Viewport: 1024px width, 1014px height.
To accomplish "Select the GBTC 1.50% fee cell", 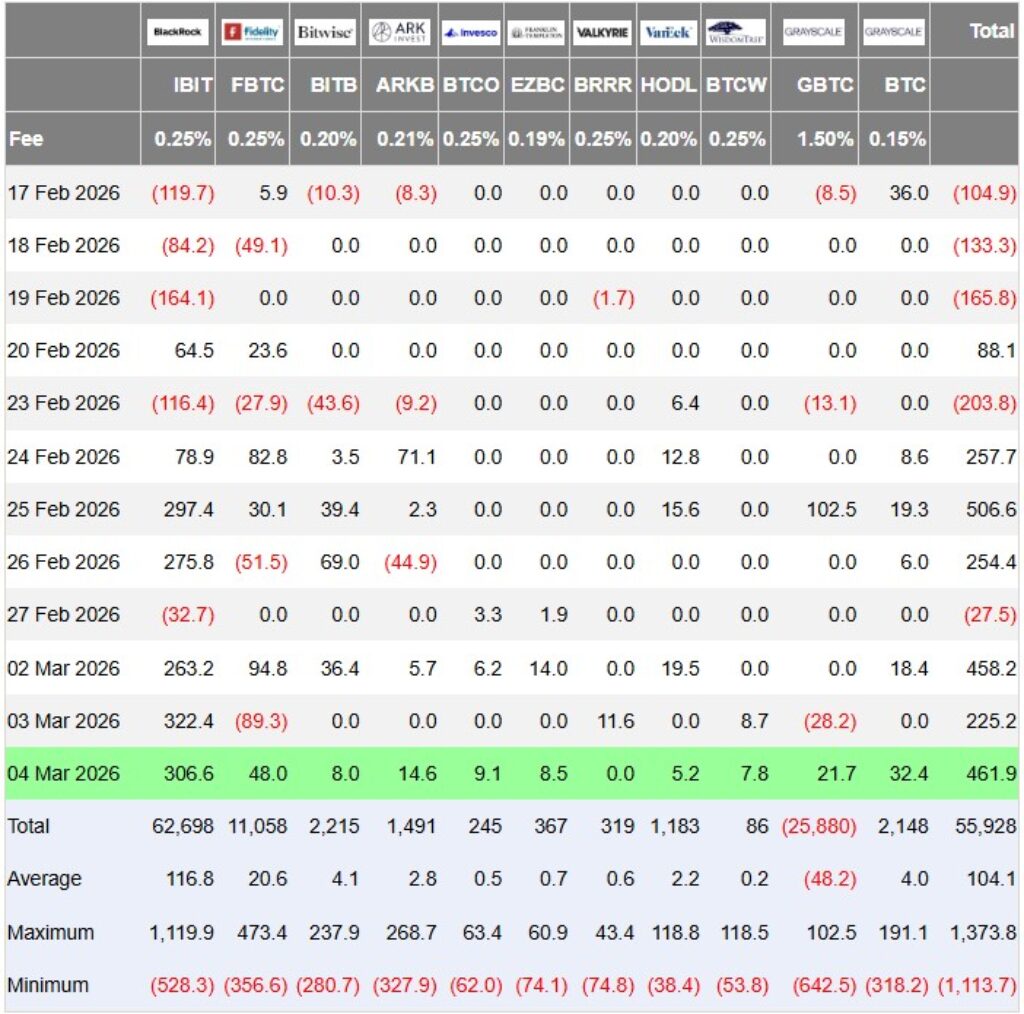I will point(825,139).
